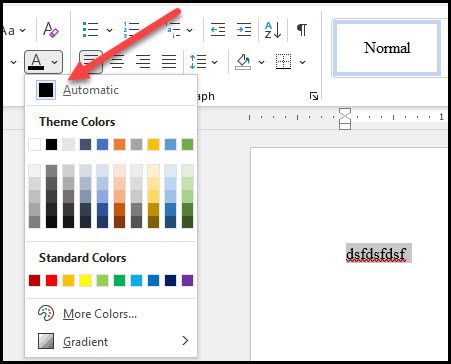Screen dimensions: 451x364
Task: Pick the purple standard color
Action: (187, 281)
